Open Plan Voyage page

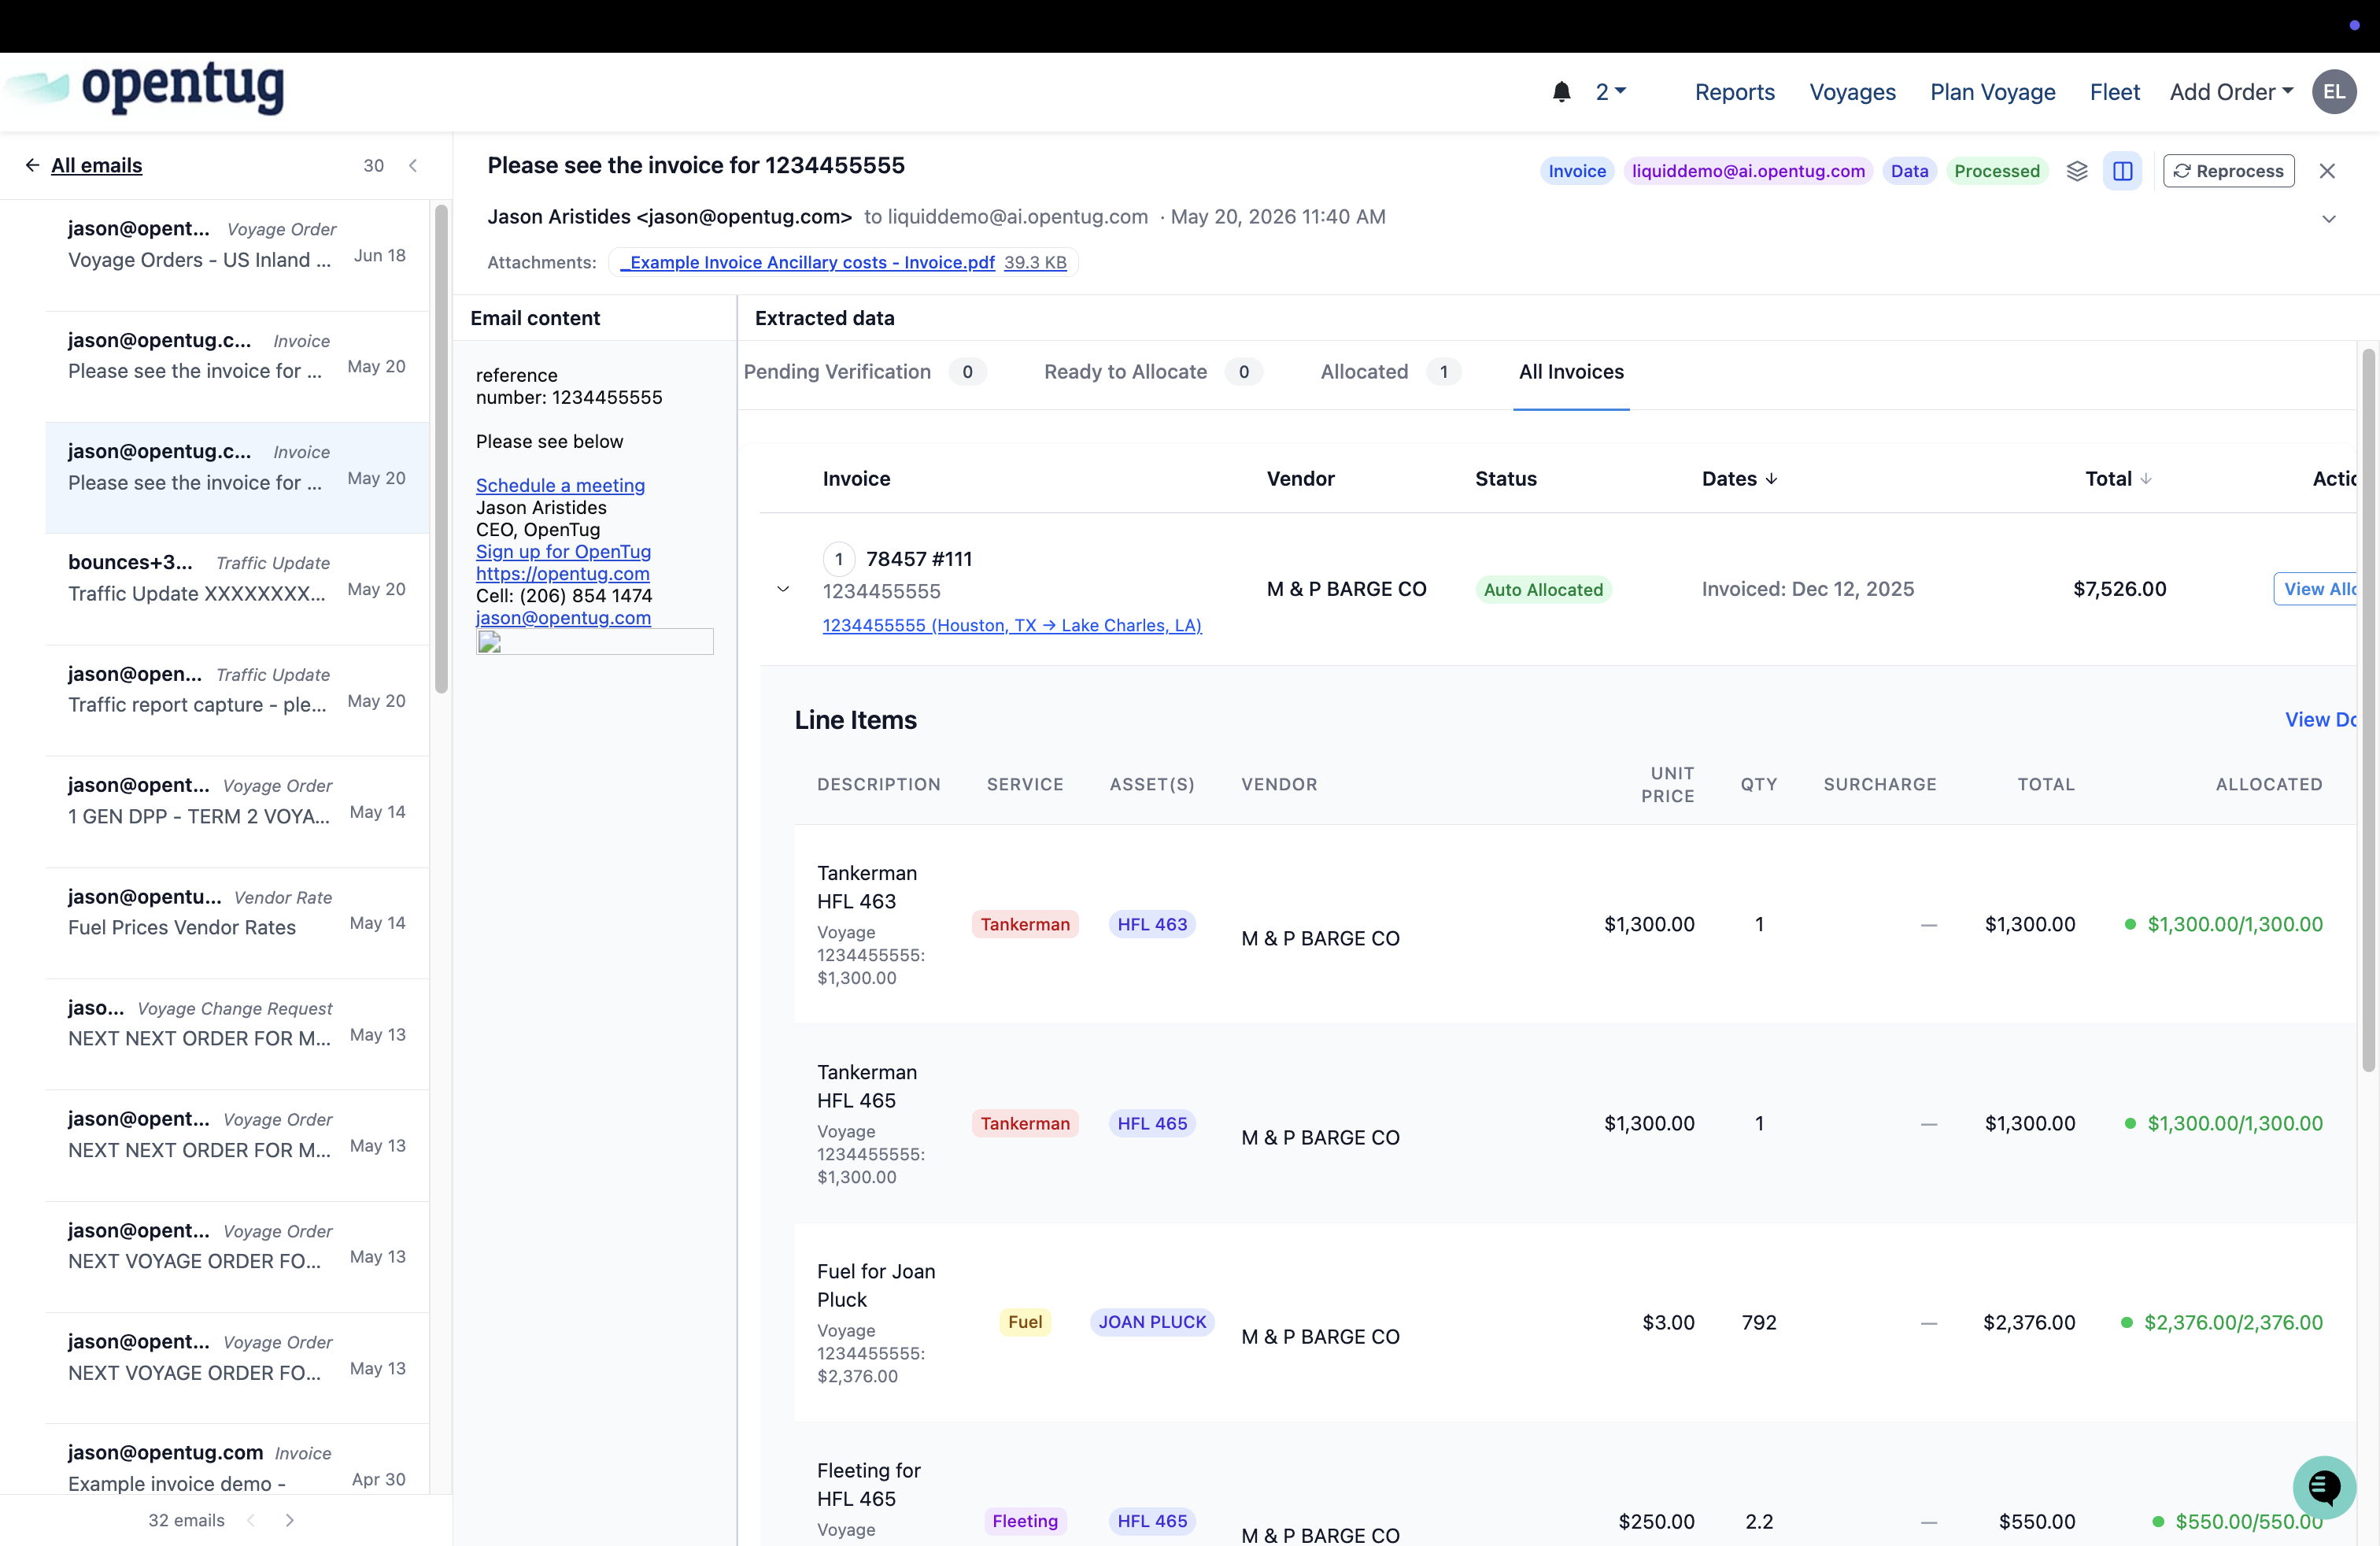[x=1992, y=92]
